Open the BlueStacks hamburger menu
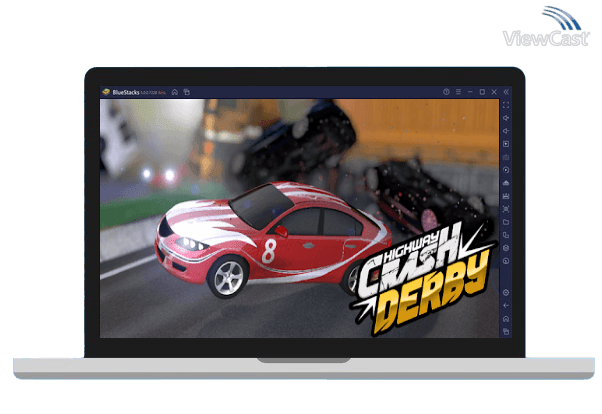Screen dimensions: 602x414 click(x=458, y=92)
